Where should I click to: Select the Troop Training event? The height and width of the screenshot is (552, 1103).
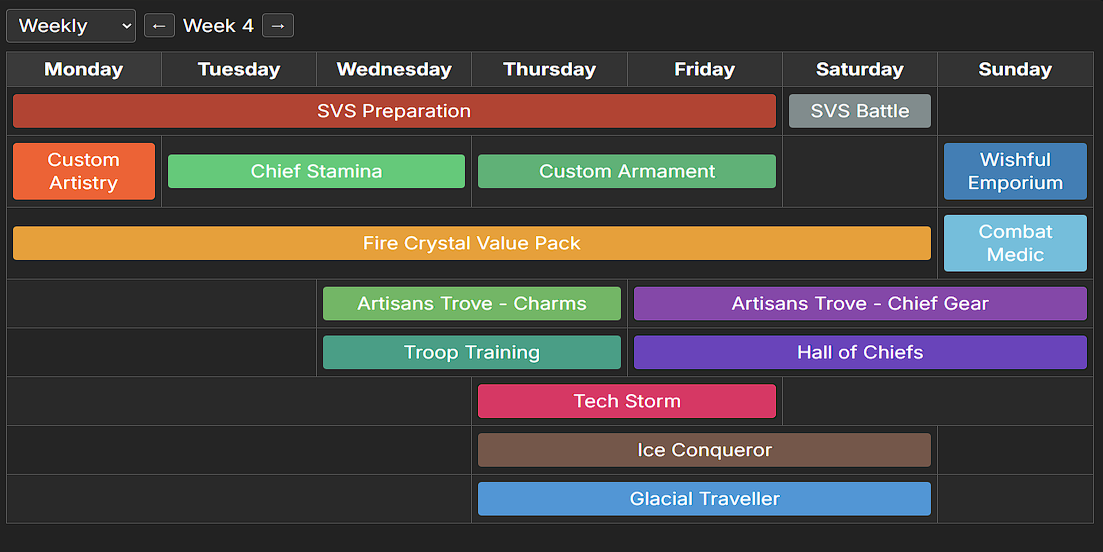pyautogui.click(x=472, y=352)
